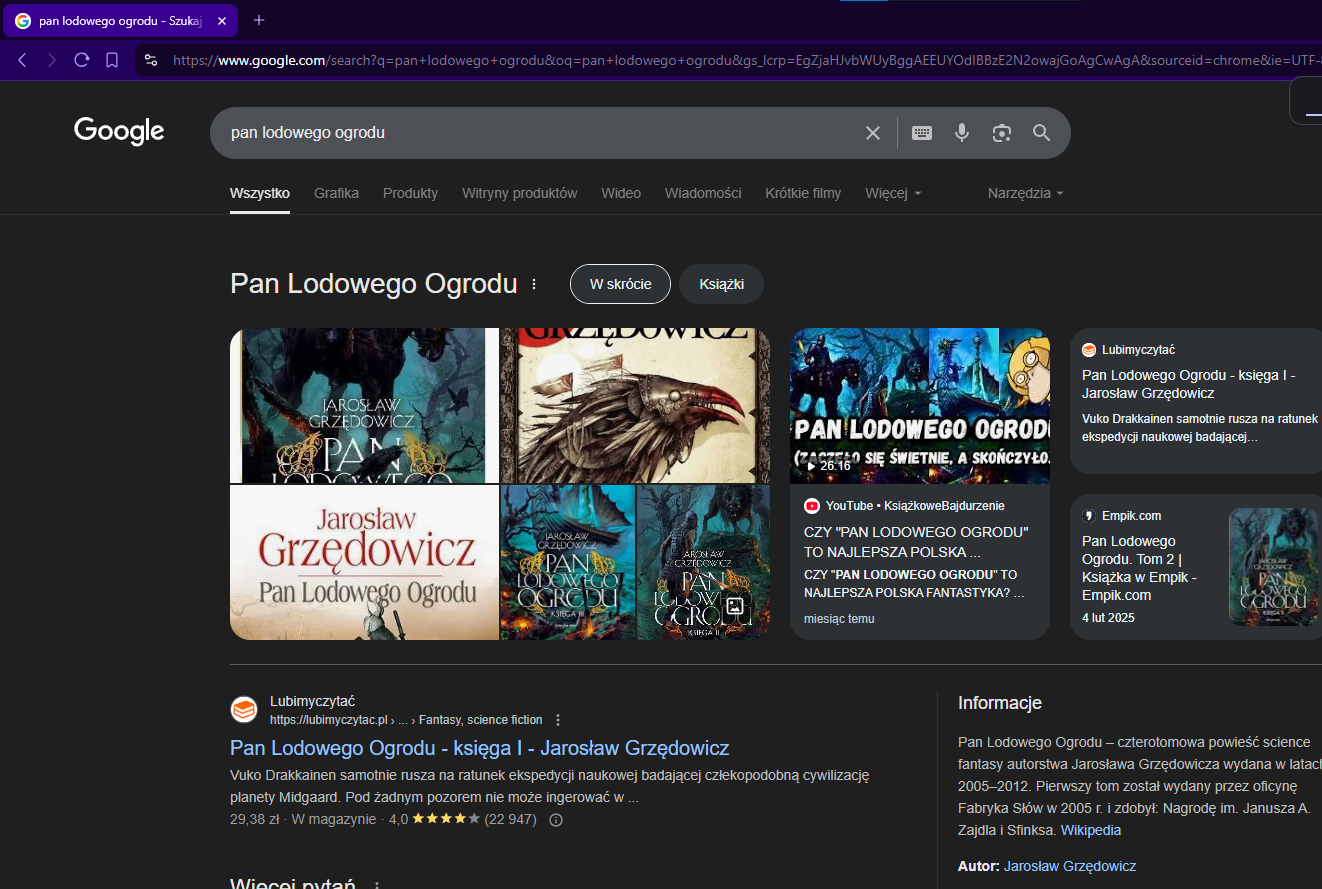Open the raven with red beak cover thumbnail
This screenshot has width=1322, height=889.
click(x=635, y=406)
